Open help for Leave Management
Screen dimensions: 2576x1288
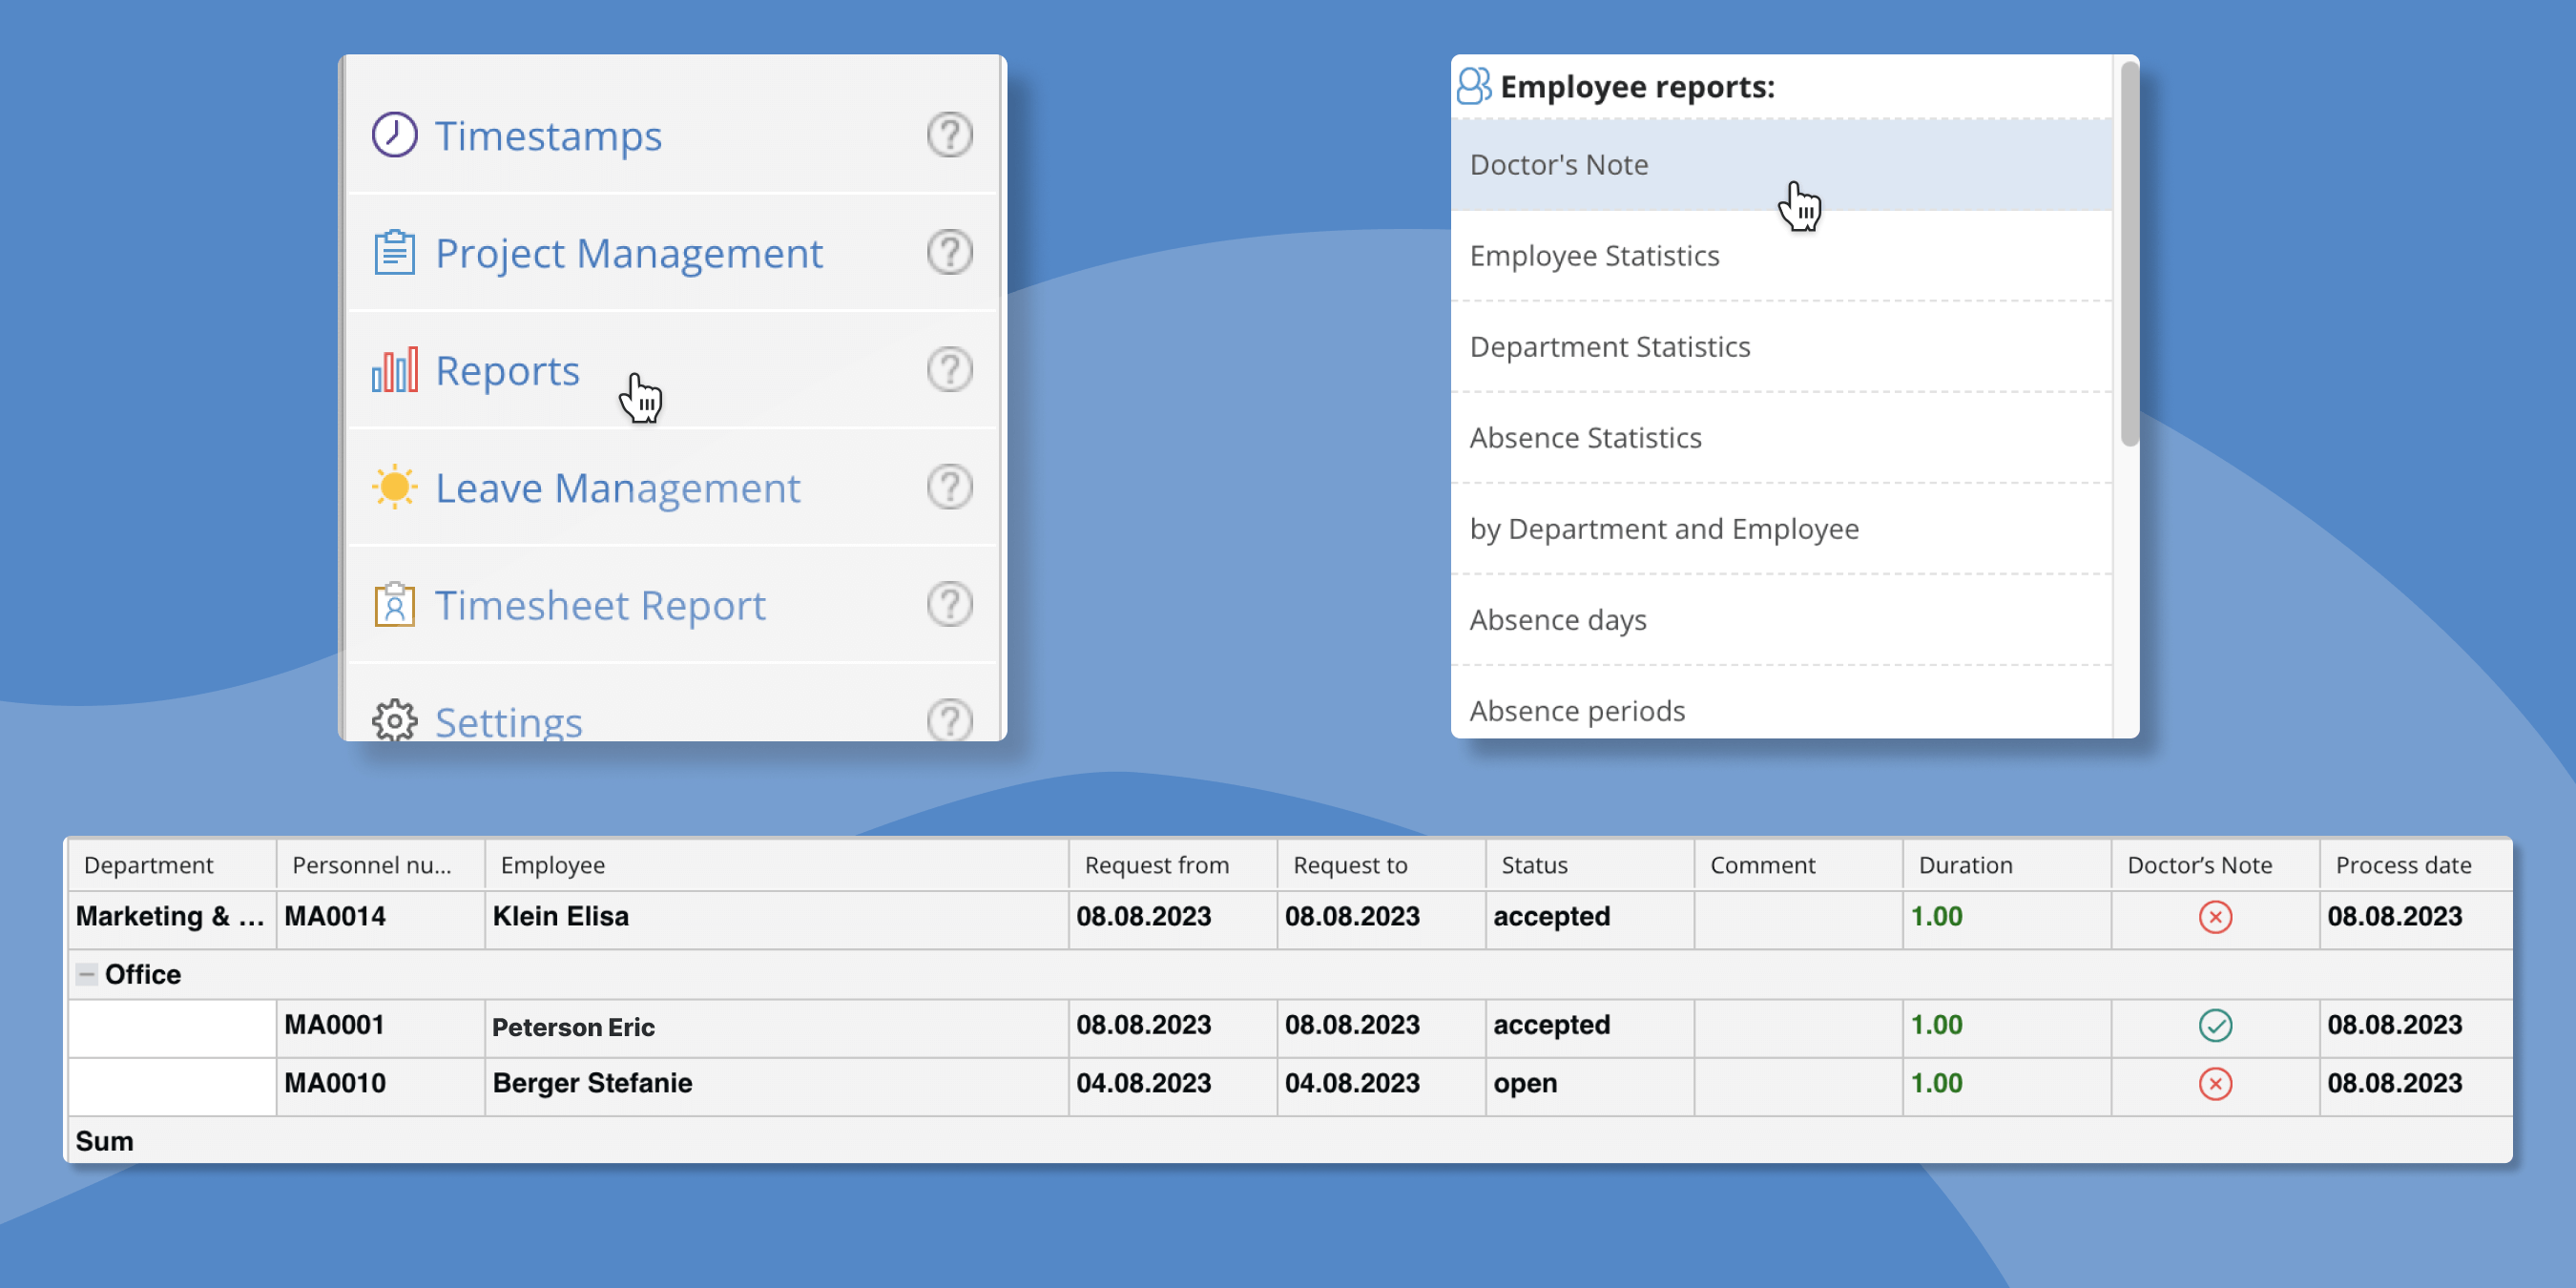click(949, 487)
